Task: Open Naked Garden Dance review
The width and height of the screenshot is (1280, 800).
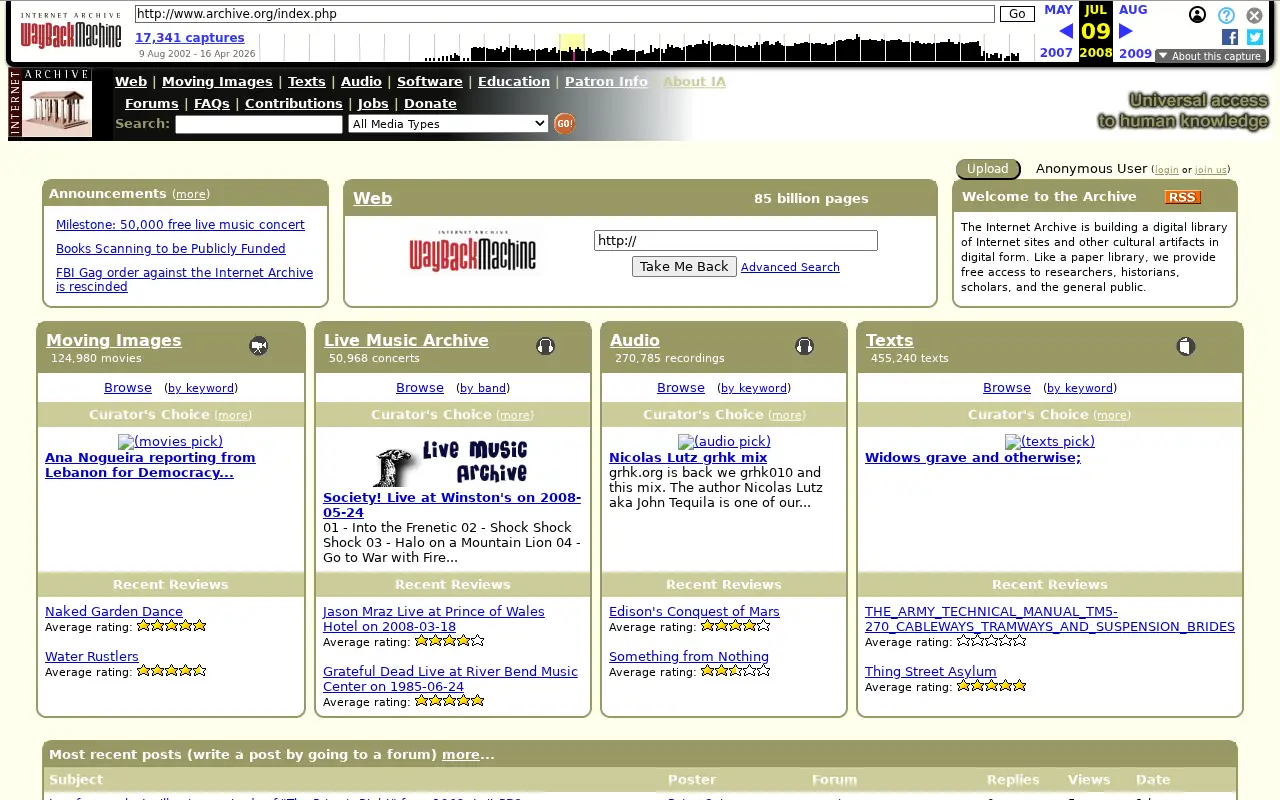Action: tap(114, 612)
